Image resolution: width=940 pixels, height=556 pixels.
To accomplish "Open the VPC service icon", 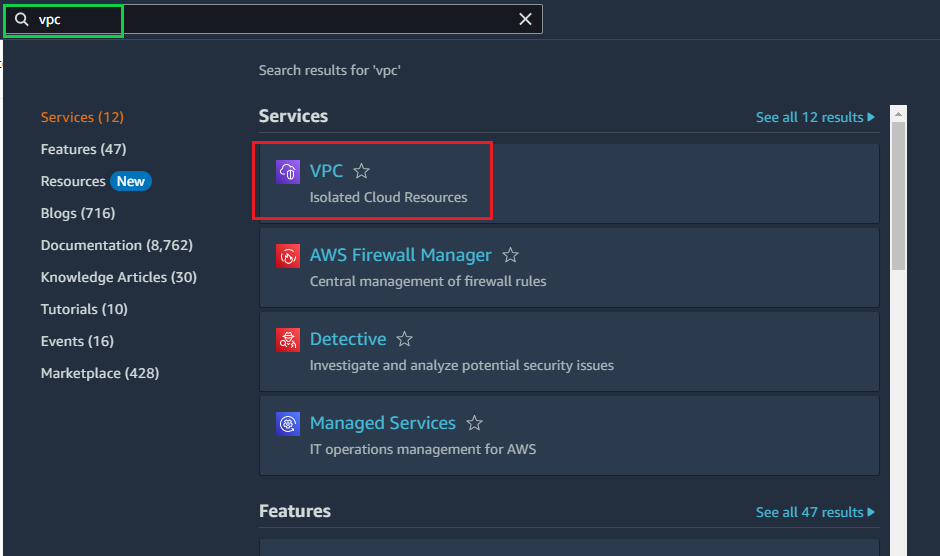I will (x=288, y=172).
